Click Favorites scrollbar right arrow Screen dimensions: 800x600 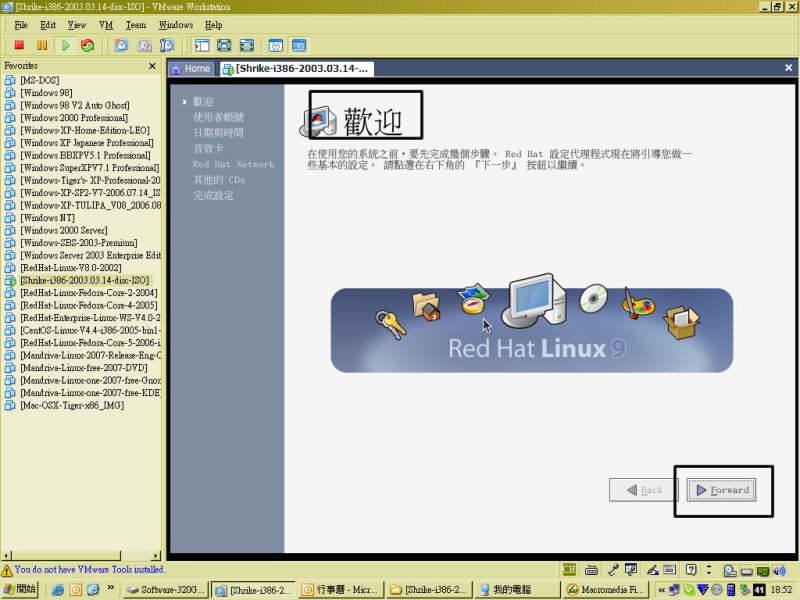click(x=156, y=556)
